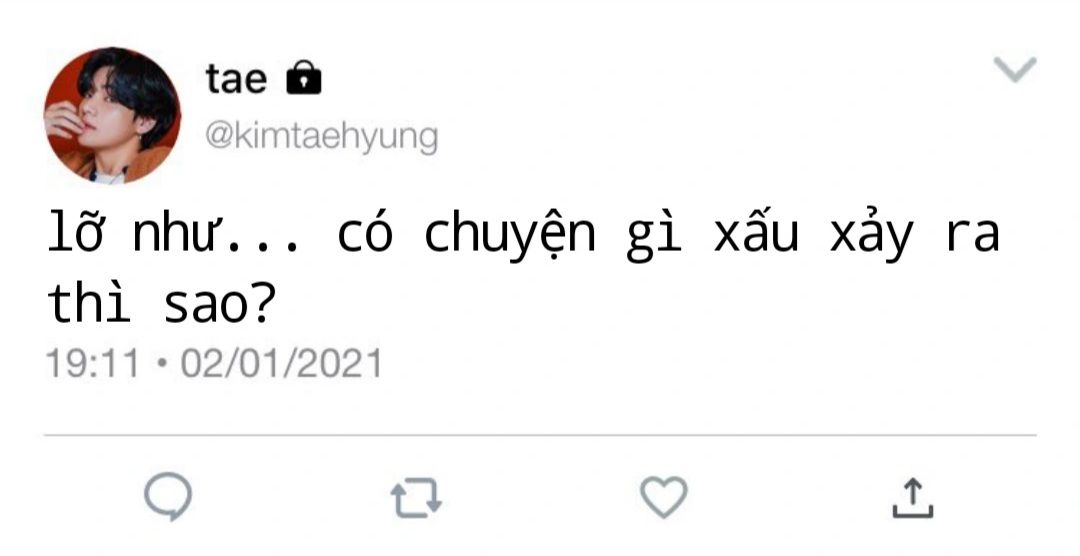Screen dimensions: 1080x556
Task: Click the divider line above action icons
Action: point(540,435)
